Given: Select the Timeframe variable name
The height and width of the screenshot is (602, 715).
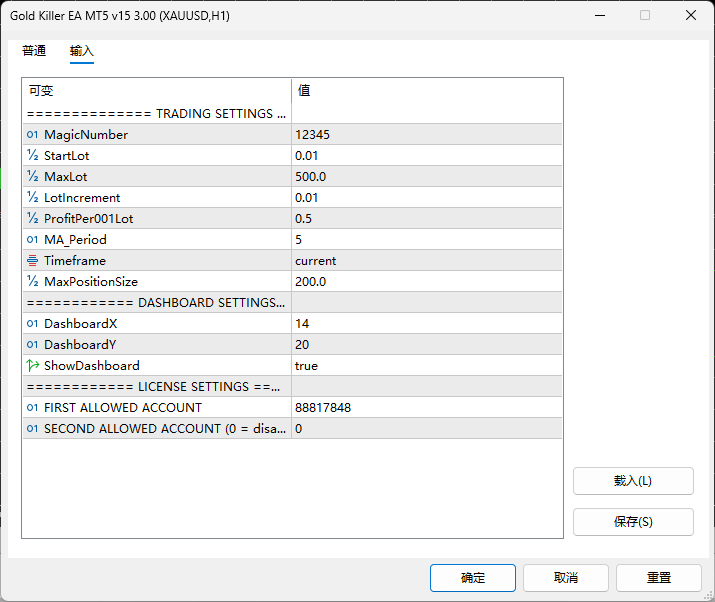Looking at the screenshot, I should pyautogui.click(x=75, y=260).
